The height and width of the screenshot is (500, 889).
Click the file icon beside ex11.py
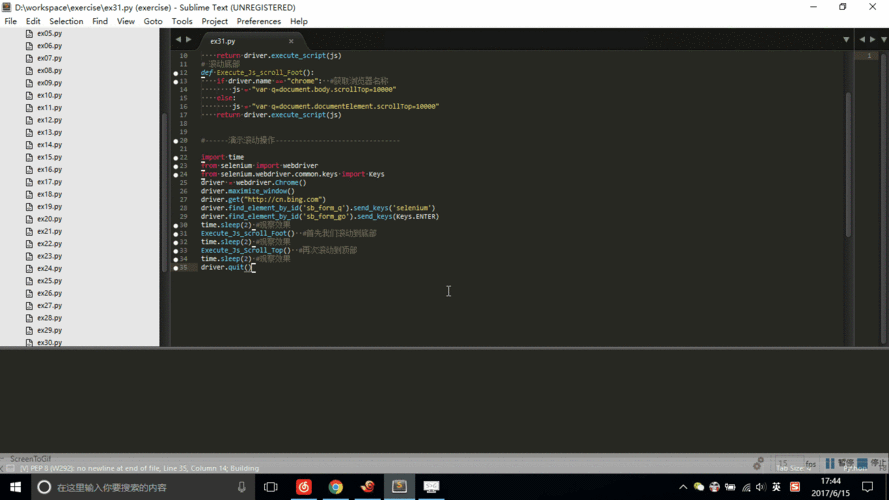[x=29, y=108]
